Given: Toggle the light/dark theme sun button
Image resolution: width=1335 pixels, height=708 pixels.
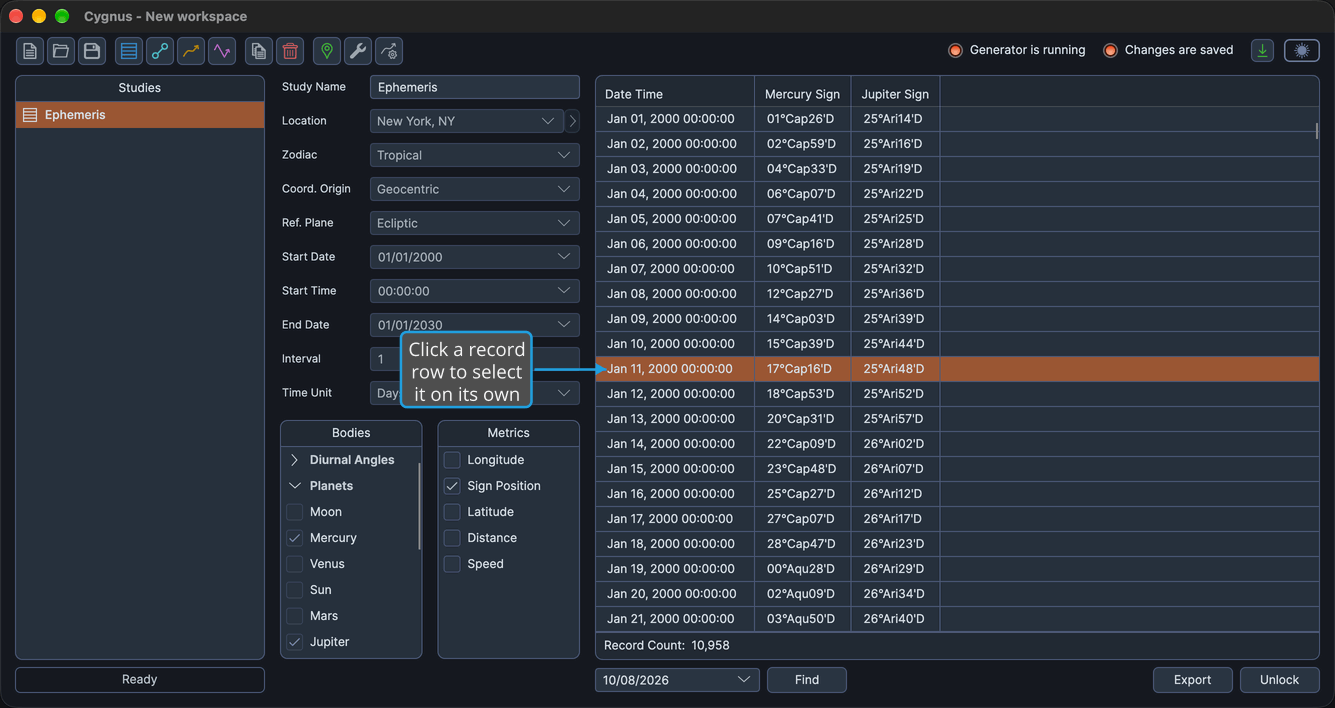Looking at the screenshot, I should (x=1302, y=51).
